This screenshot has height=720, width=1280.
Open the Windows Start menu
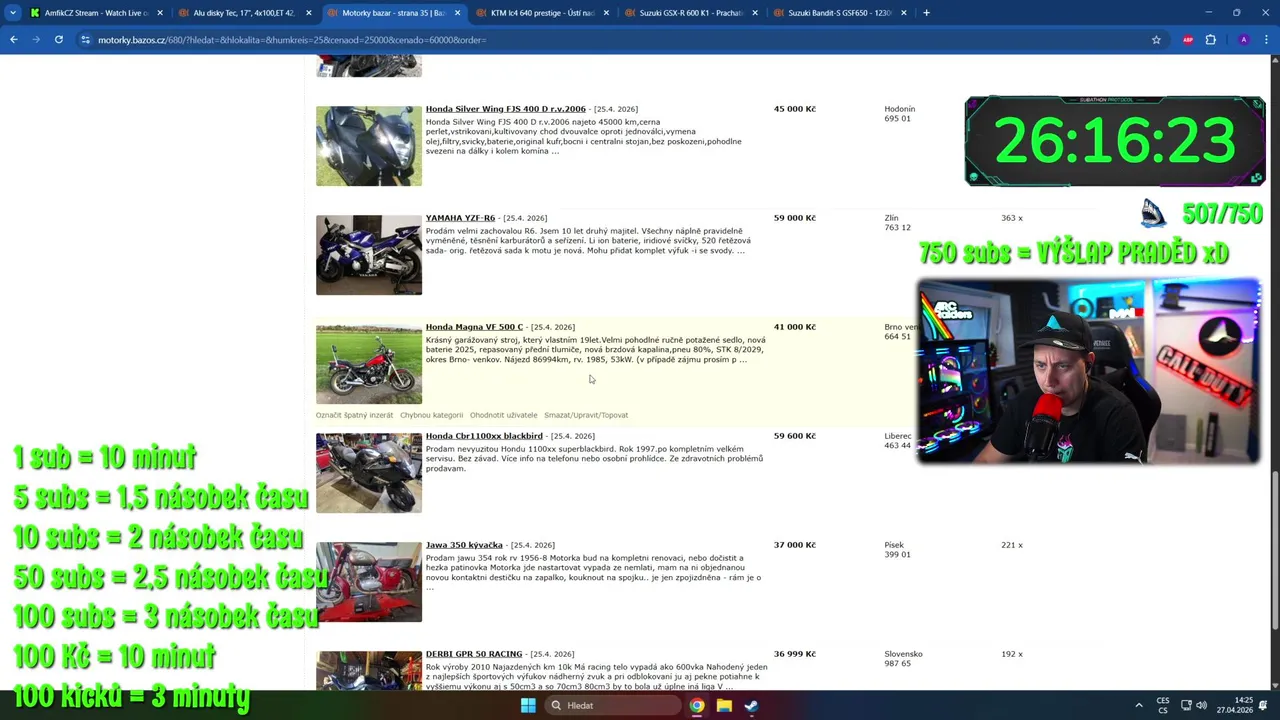[x=528, y=705]
